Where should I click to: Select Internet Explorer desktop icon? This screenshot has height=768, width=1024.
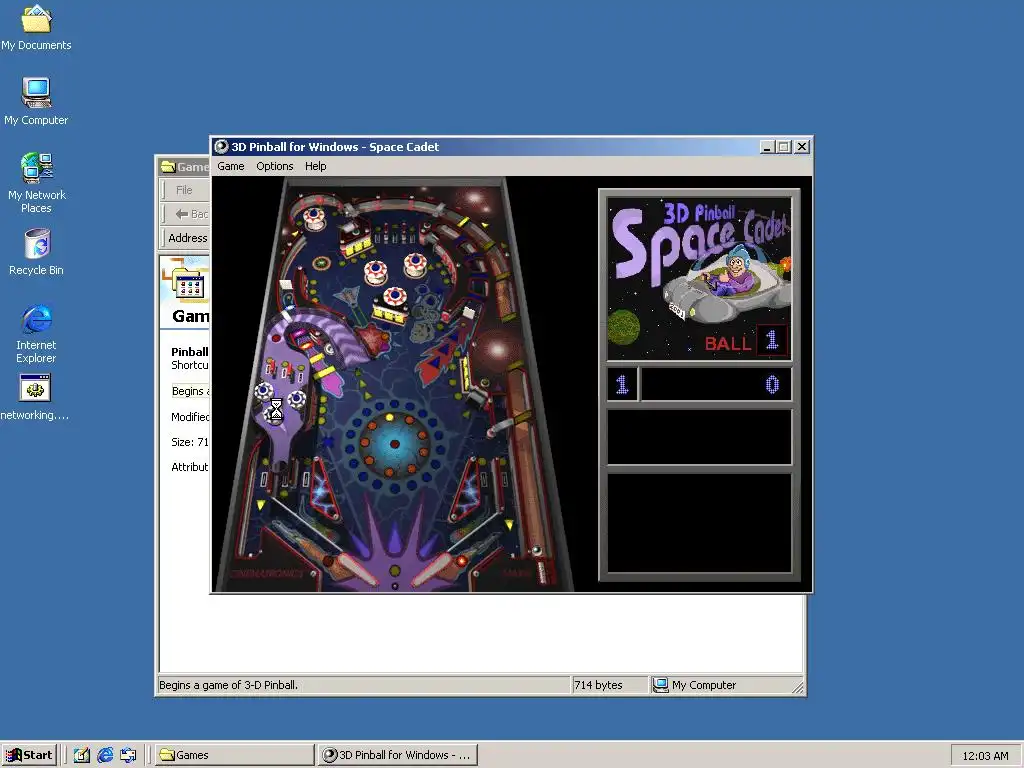(36, 334)
